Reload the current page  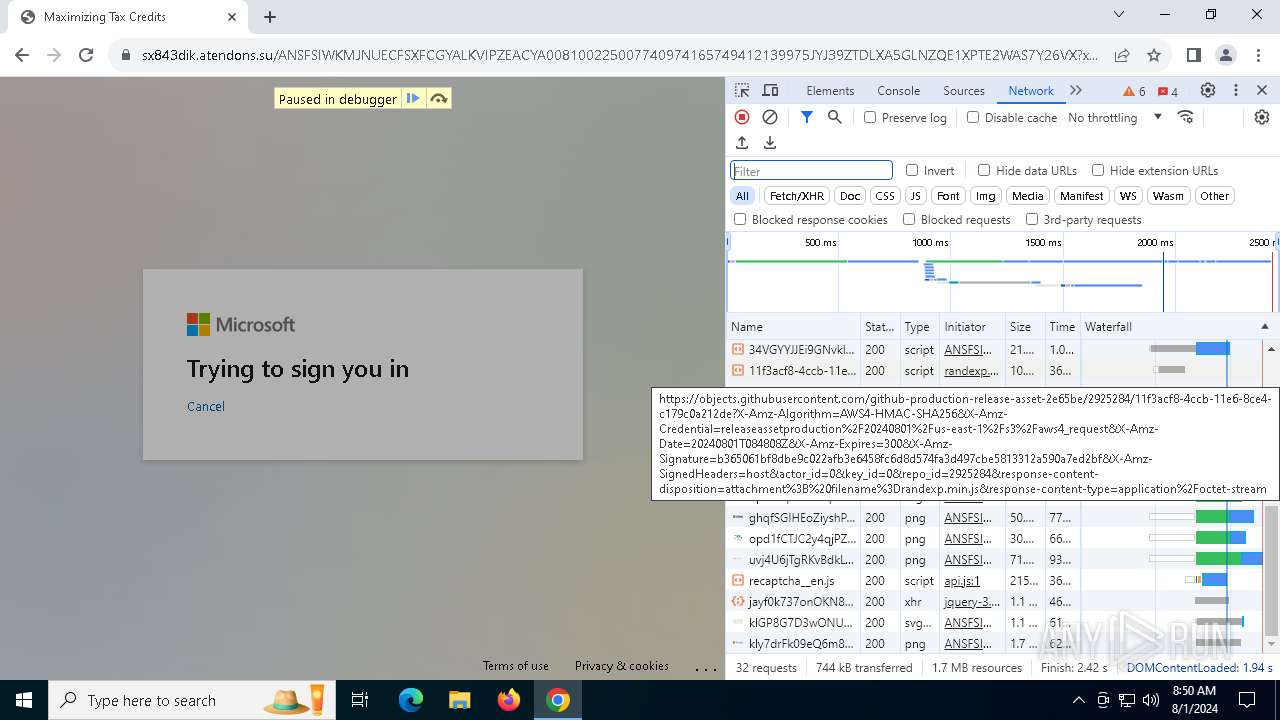click(x=86, y=55)
